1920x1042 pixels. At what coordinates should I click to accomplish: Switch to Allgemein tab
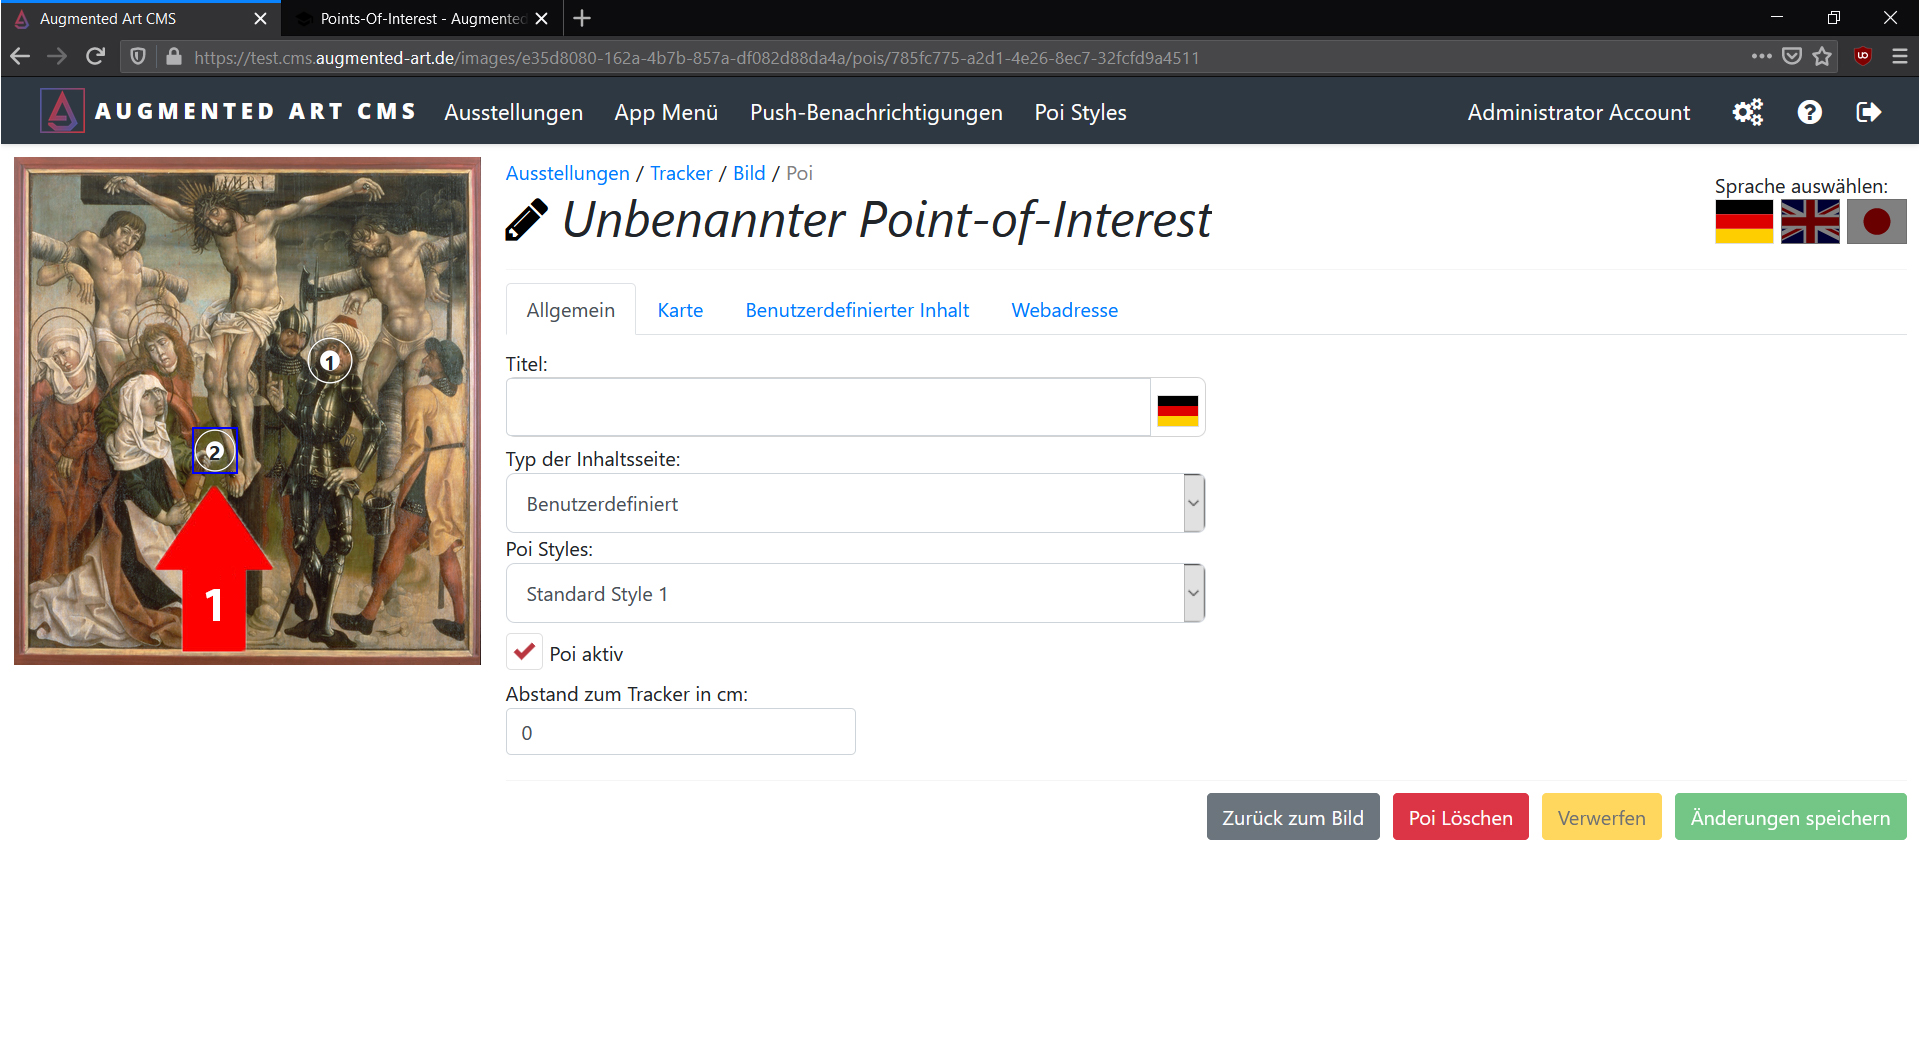(x=571, y=310)
